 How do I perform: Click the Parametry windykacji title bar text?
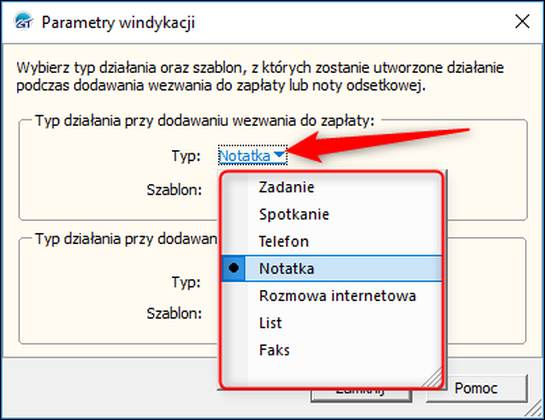[x=118, y=23]
